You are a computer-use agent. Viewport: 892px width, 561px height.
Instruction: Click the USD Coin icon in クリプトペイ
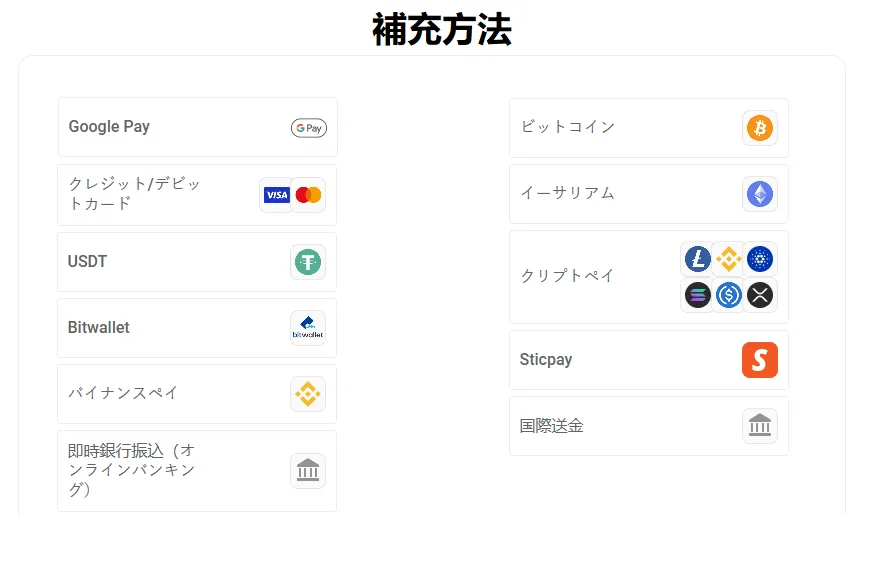(x=729, y=295)
